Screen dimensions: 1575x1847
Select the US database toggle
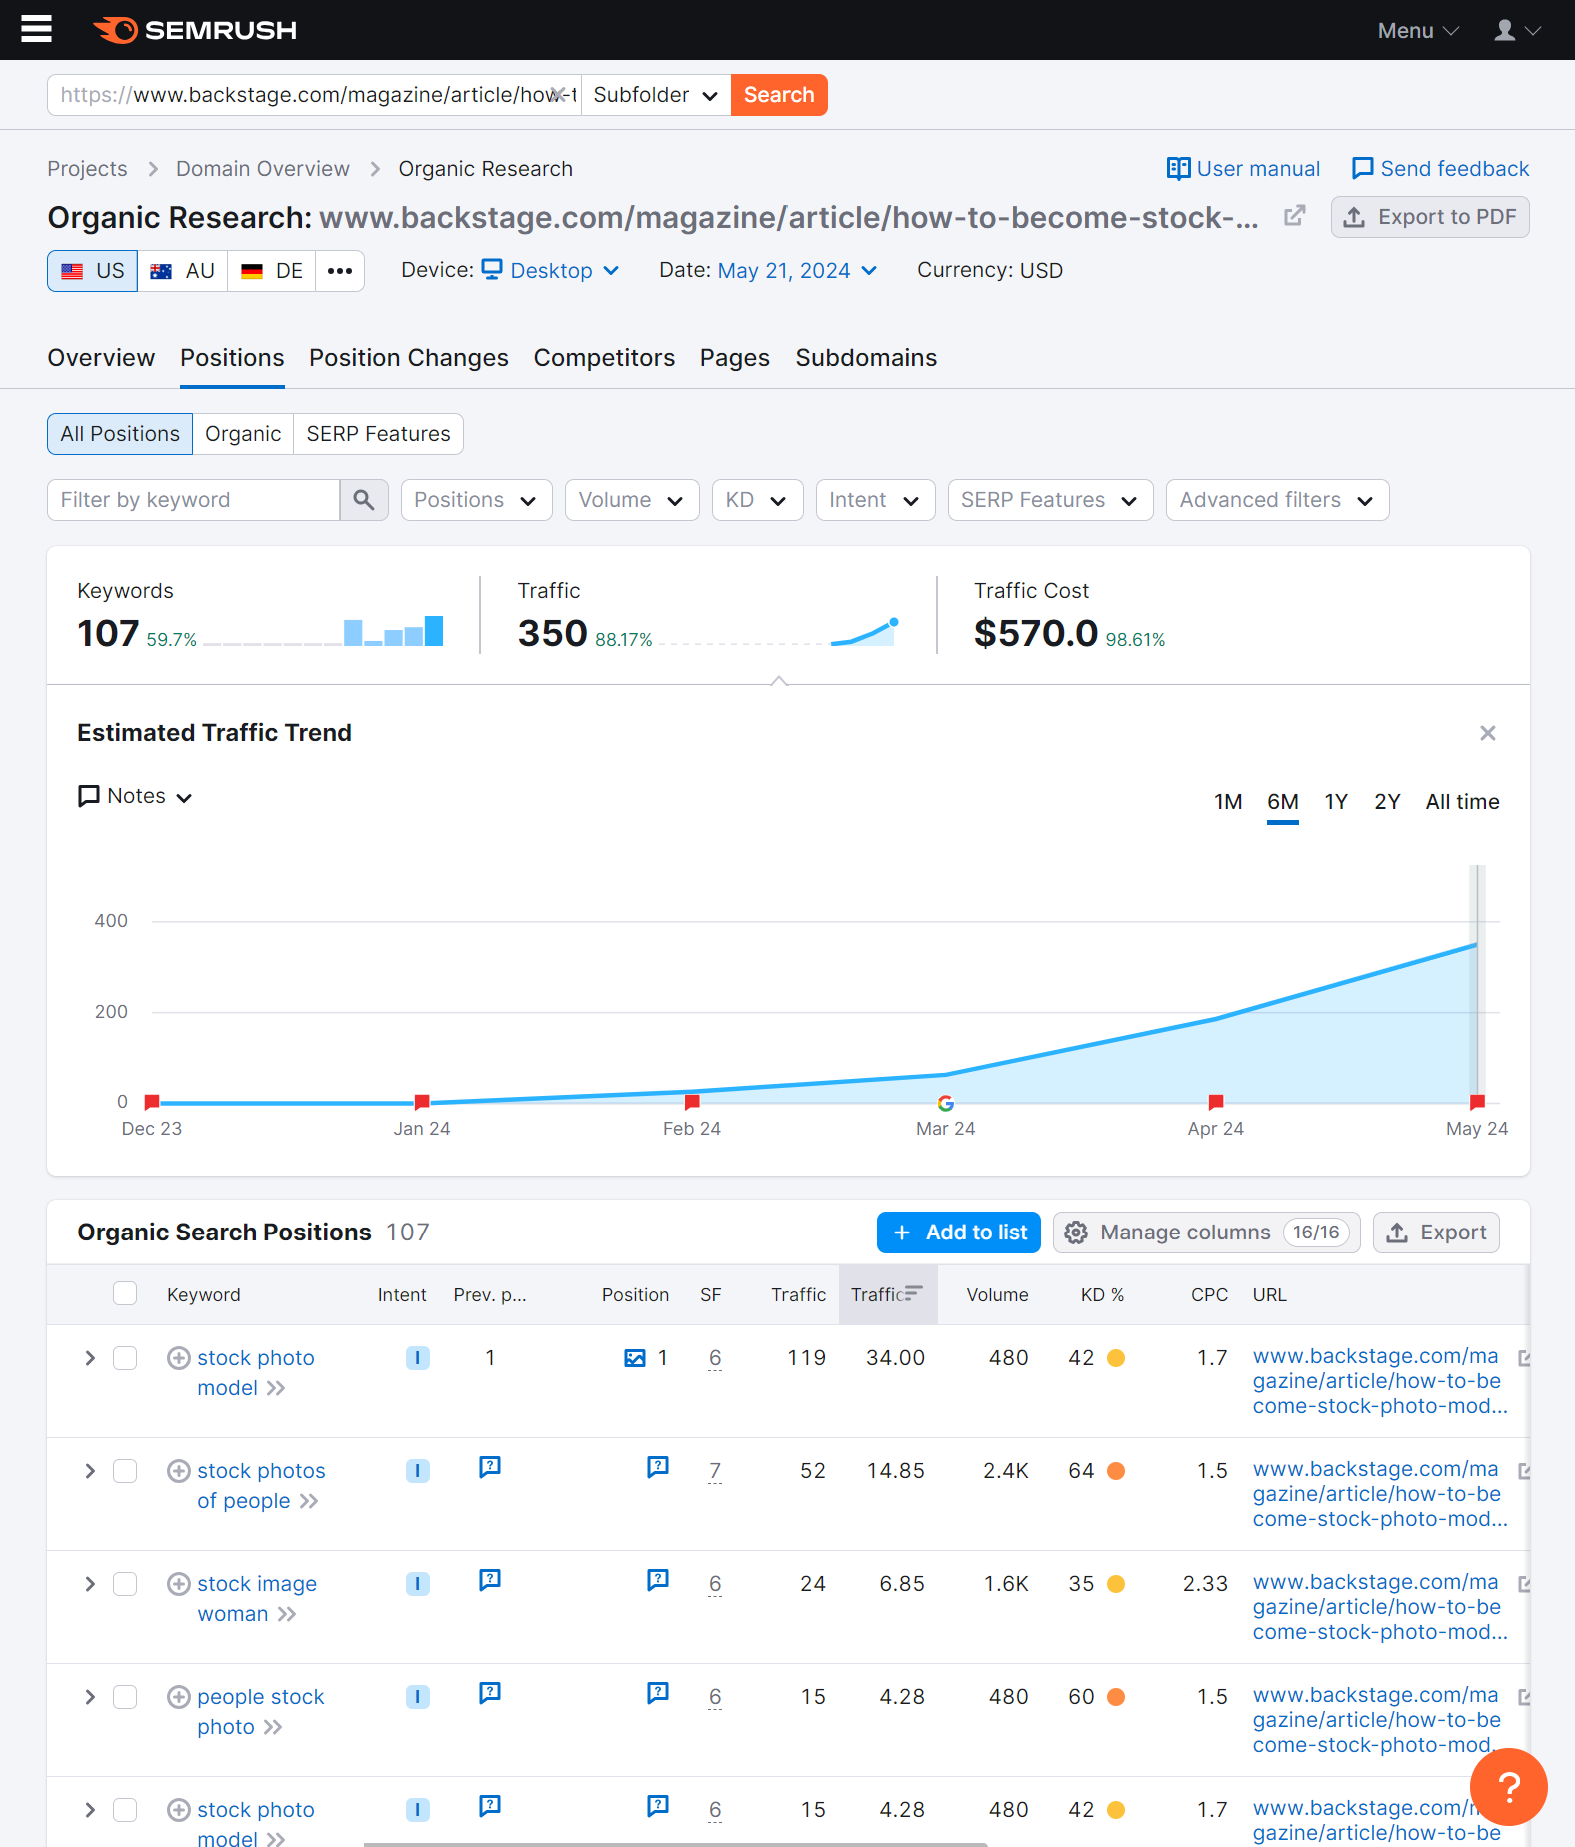93,271
